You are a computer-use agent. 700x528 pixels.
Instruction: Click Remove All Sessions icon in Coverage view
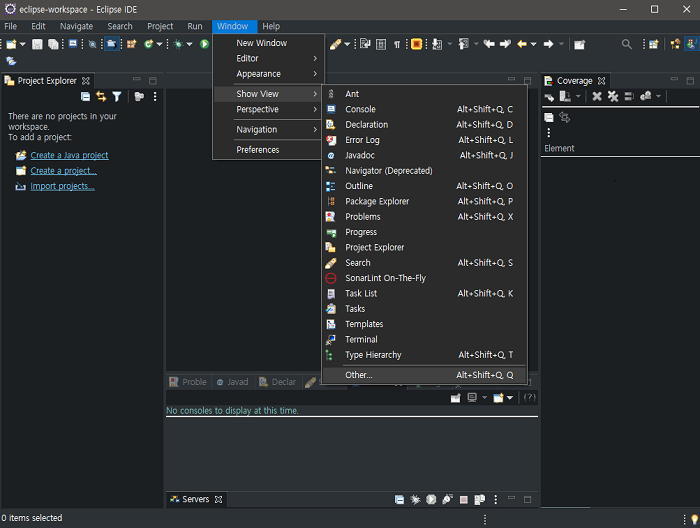point(612,97)
